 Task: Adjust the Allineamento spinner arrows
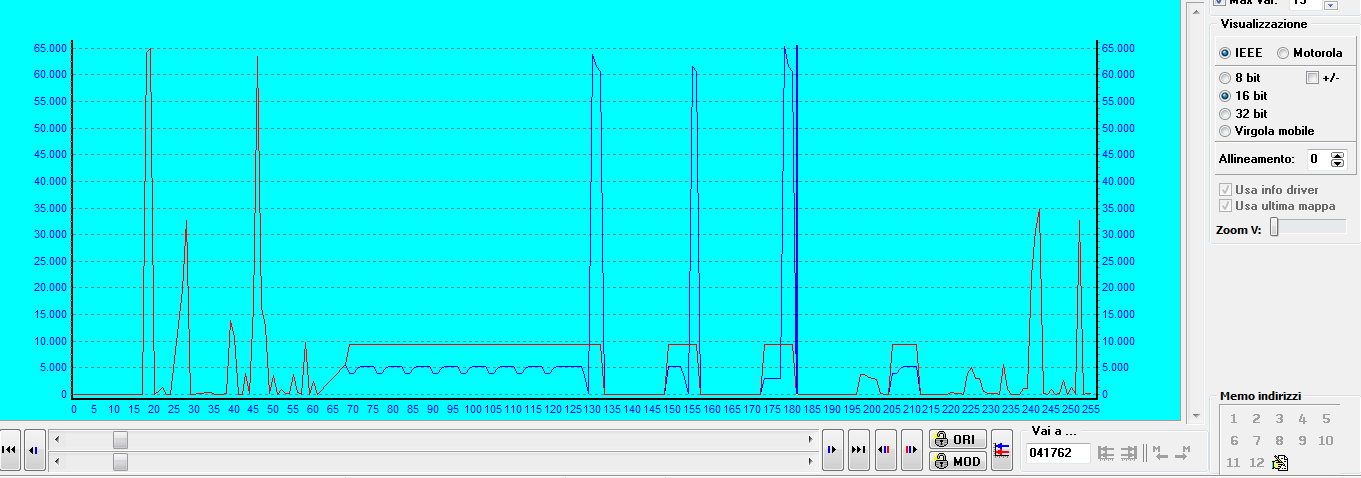click(x=1338, y=159)
